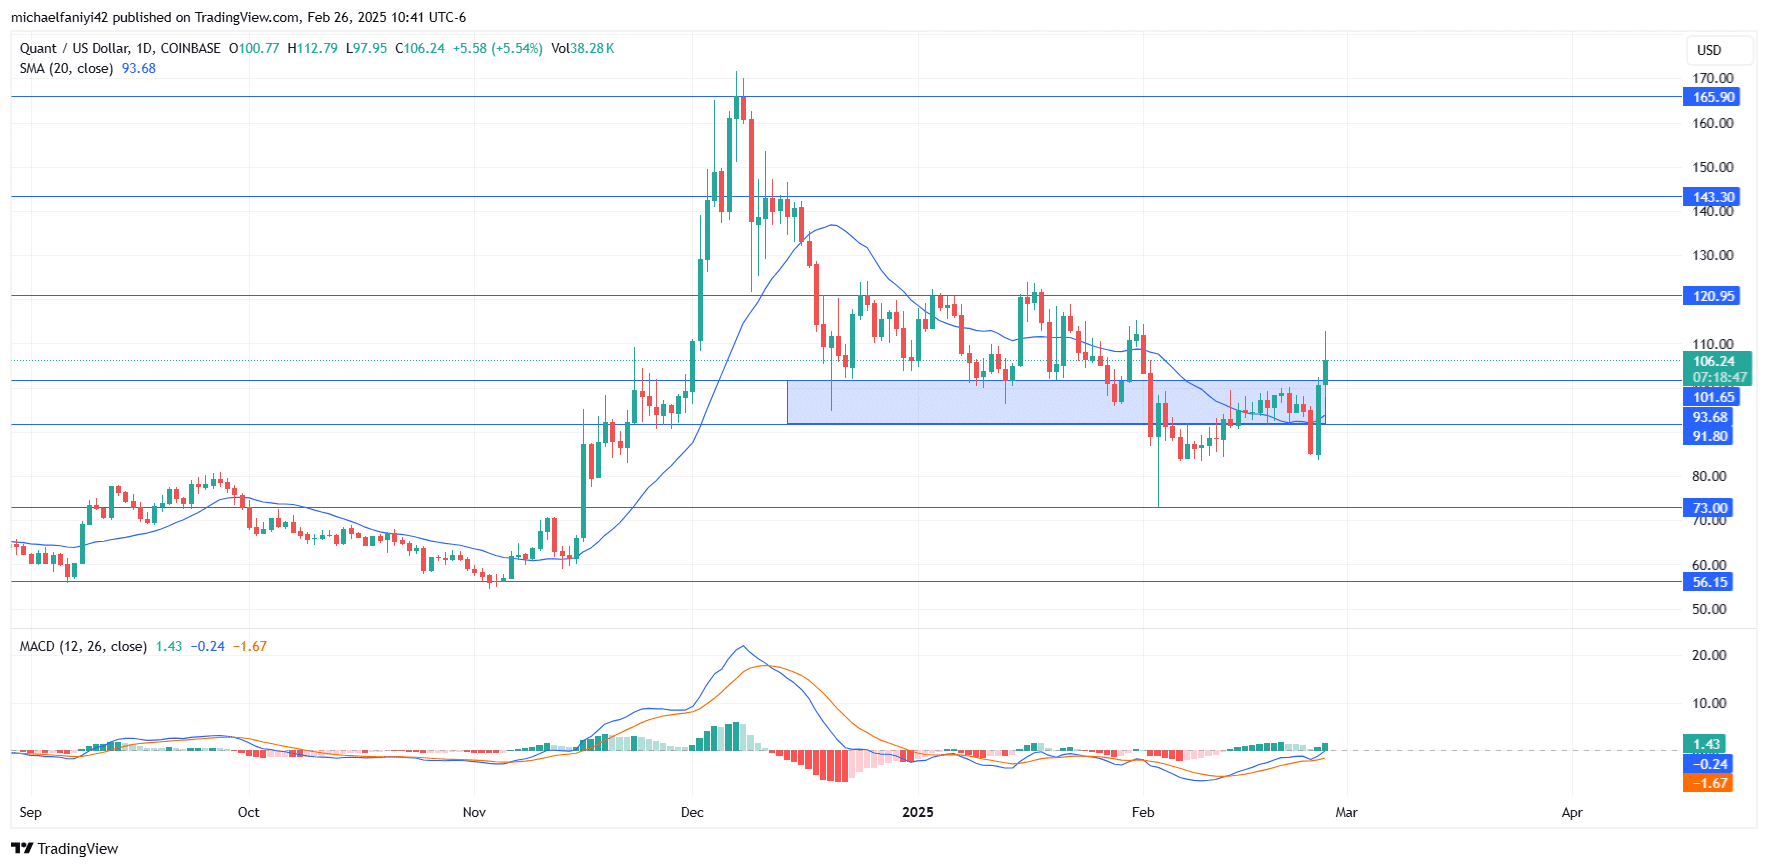Click the C106.24 close value readout
This screenshot has width=1768, height=868.
pyautogui.click(x=420, y=48)
